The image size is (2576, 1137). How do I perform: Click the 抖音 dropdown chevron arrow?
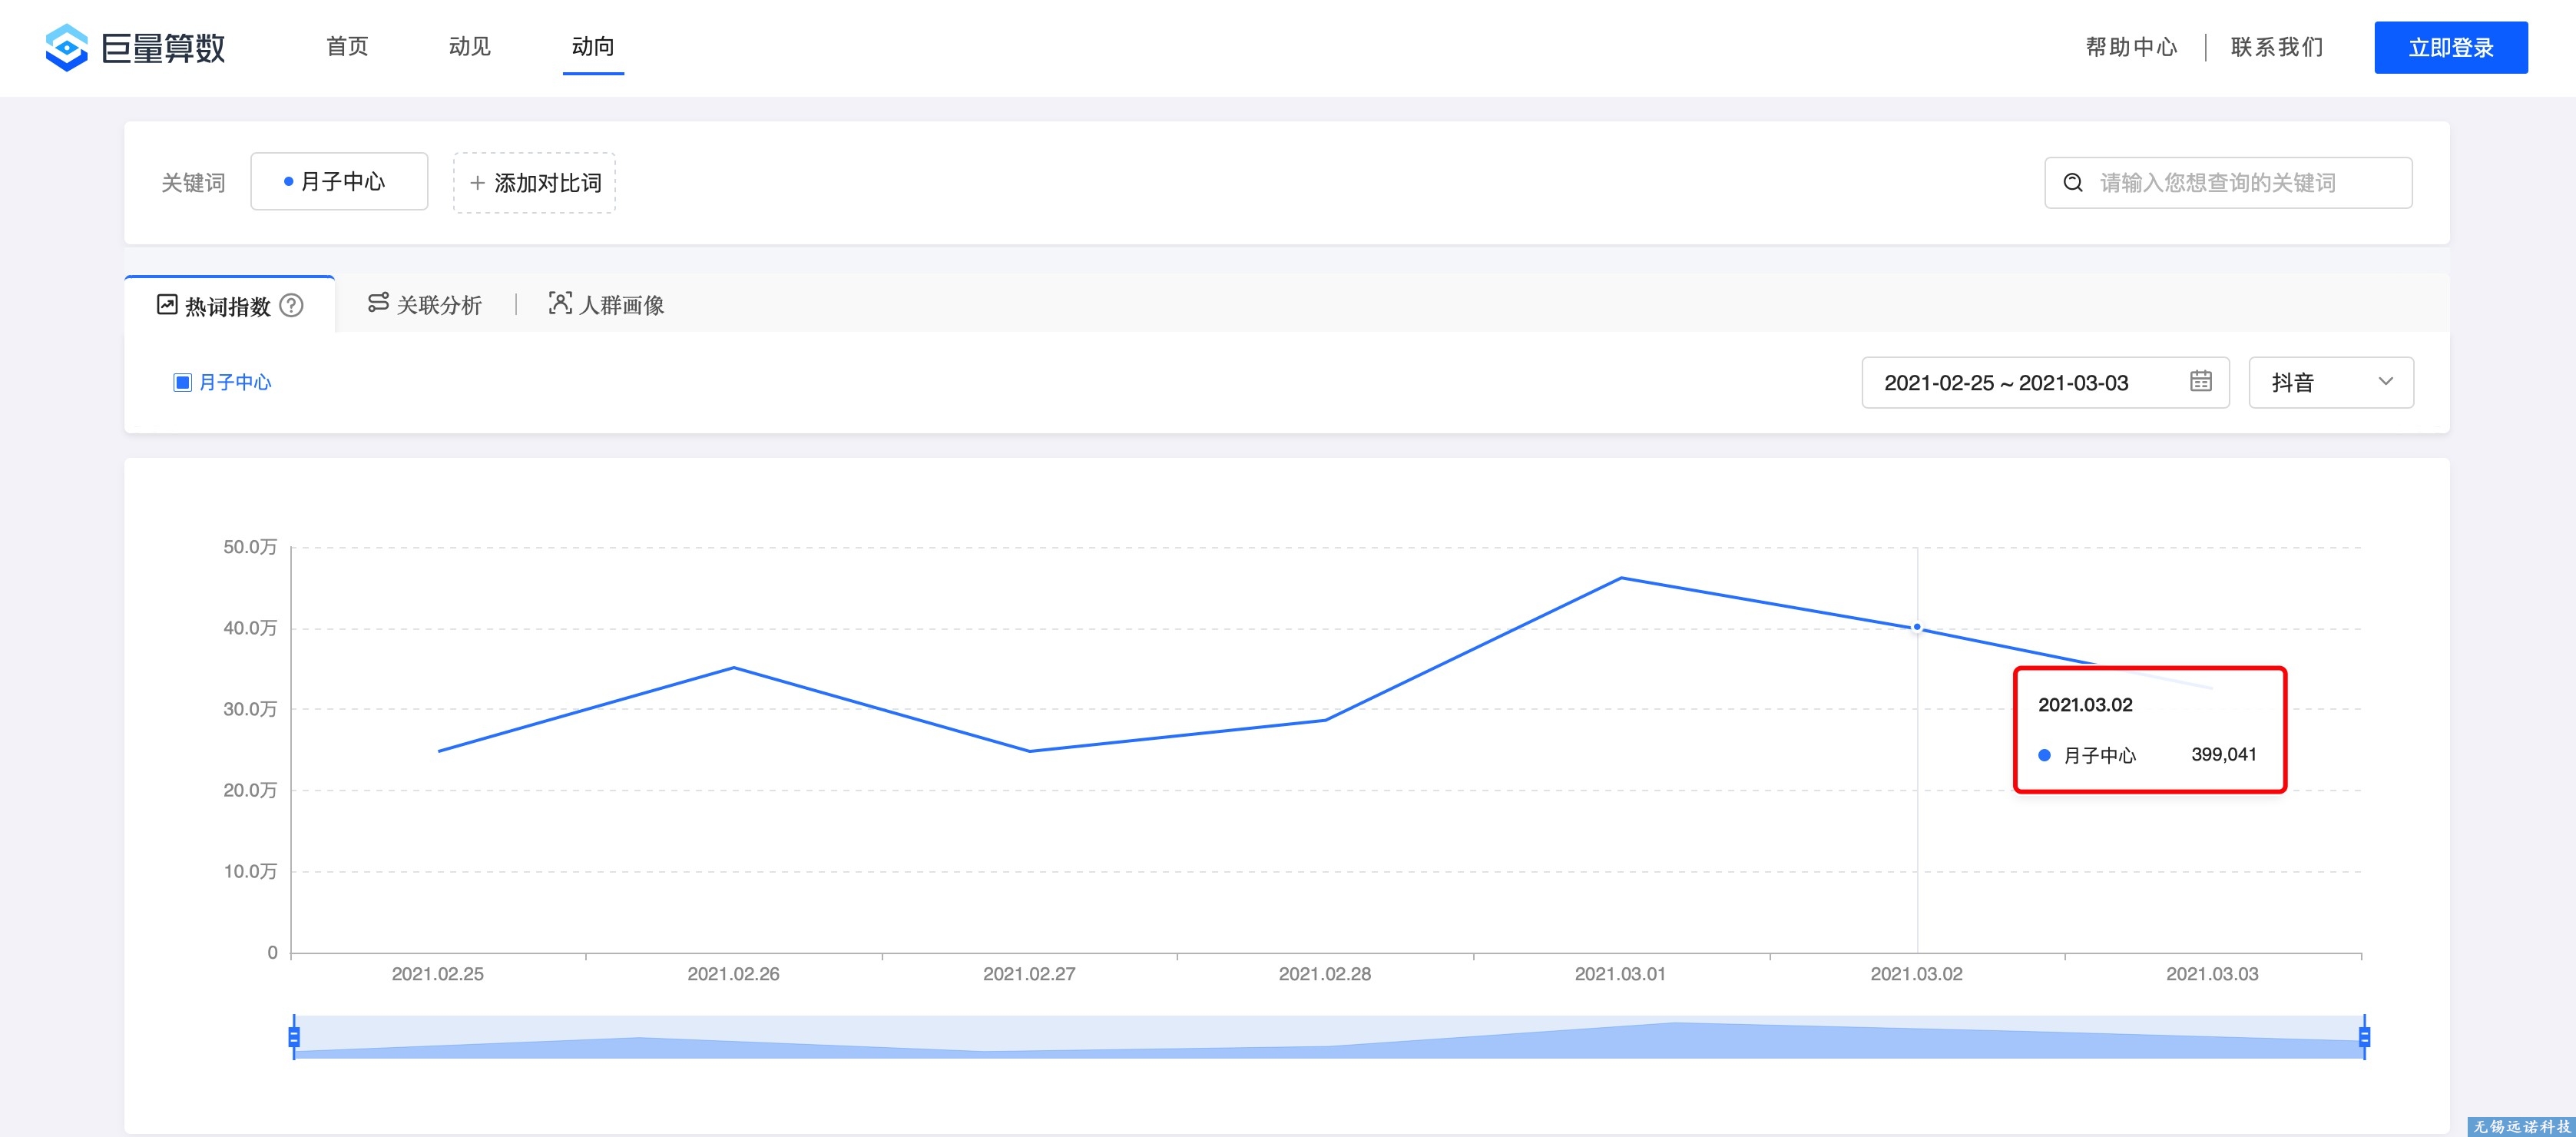(x=2385, y=381)
